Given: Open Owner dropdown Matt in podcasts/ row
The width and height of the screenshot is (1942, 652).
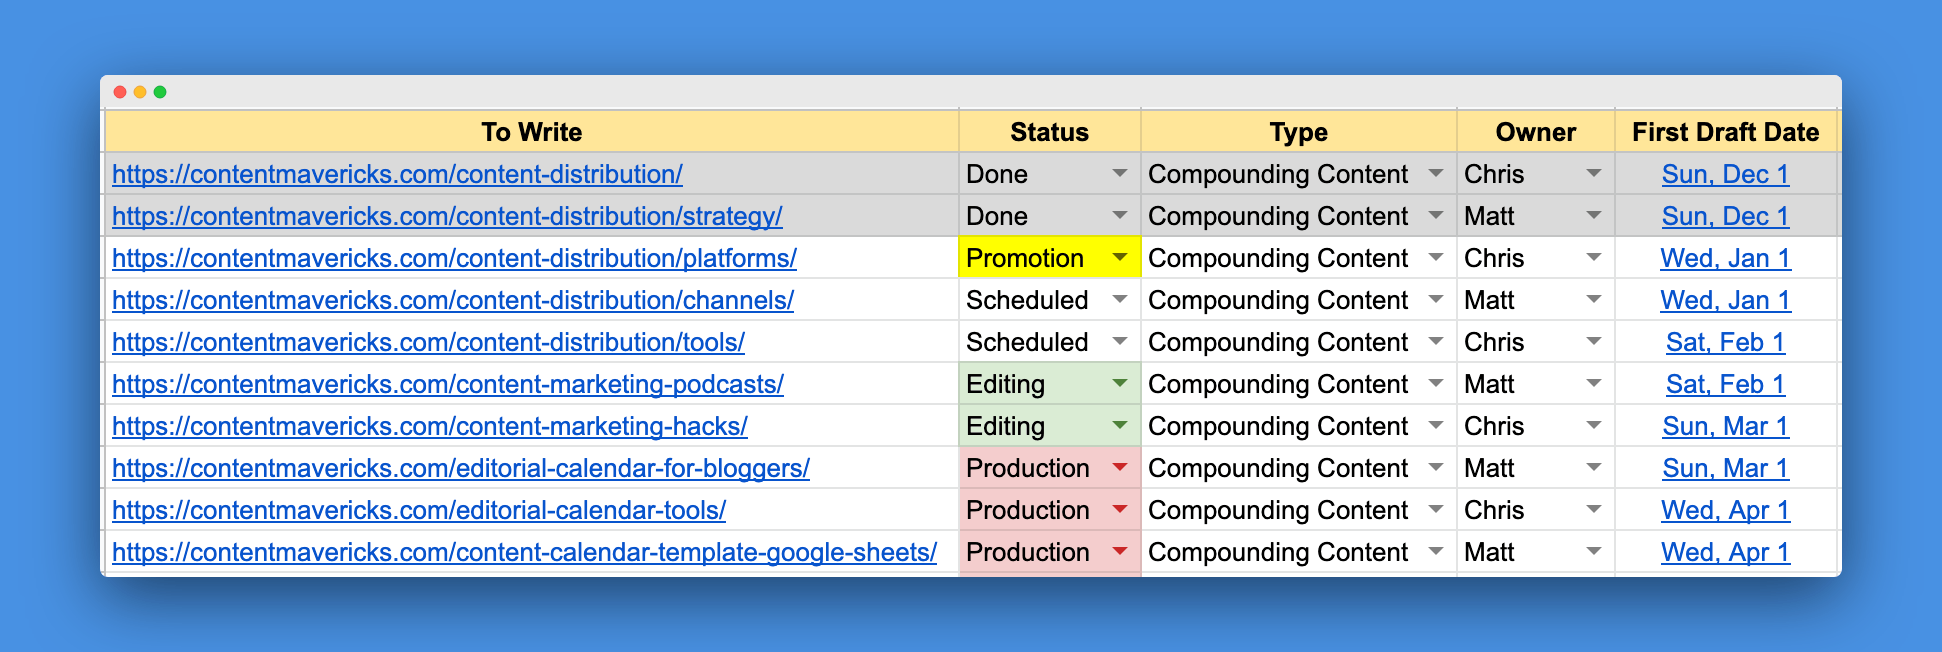Looking at the screenshot, I should pyautogui.click(x=1594, y=384).
